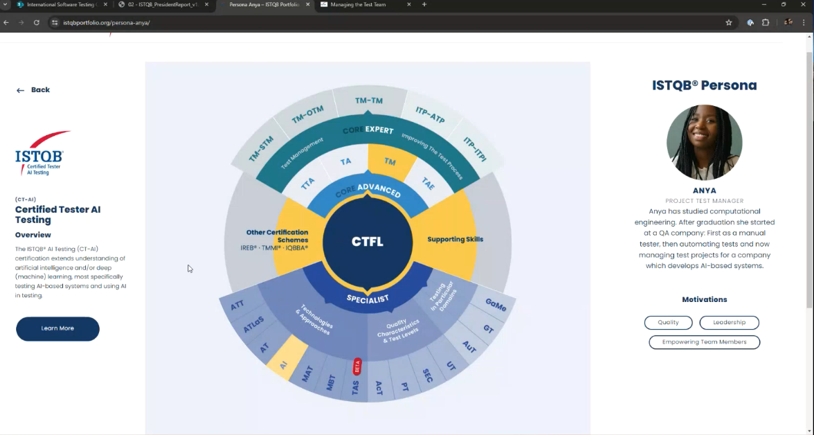This screenshot has width=814, height=441.
Task: Select the highlighted AI specialist segment
Action: (x=283, y=364)
